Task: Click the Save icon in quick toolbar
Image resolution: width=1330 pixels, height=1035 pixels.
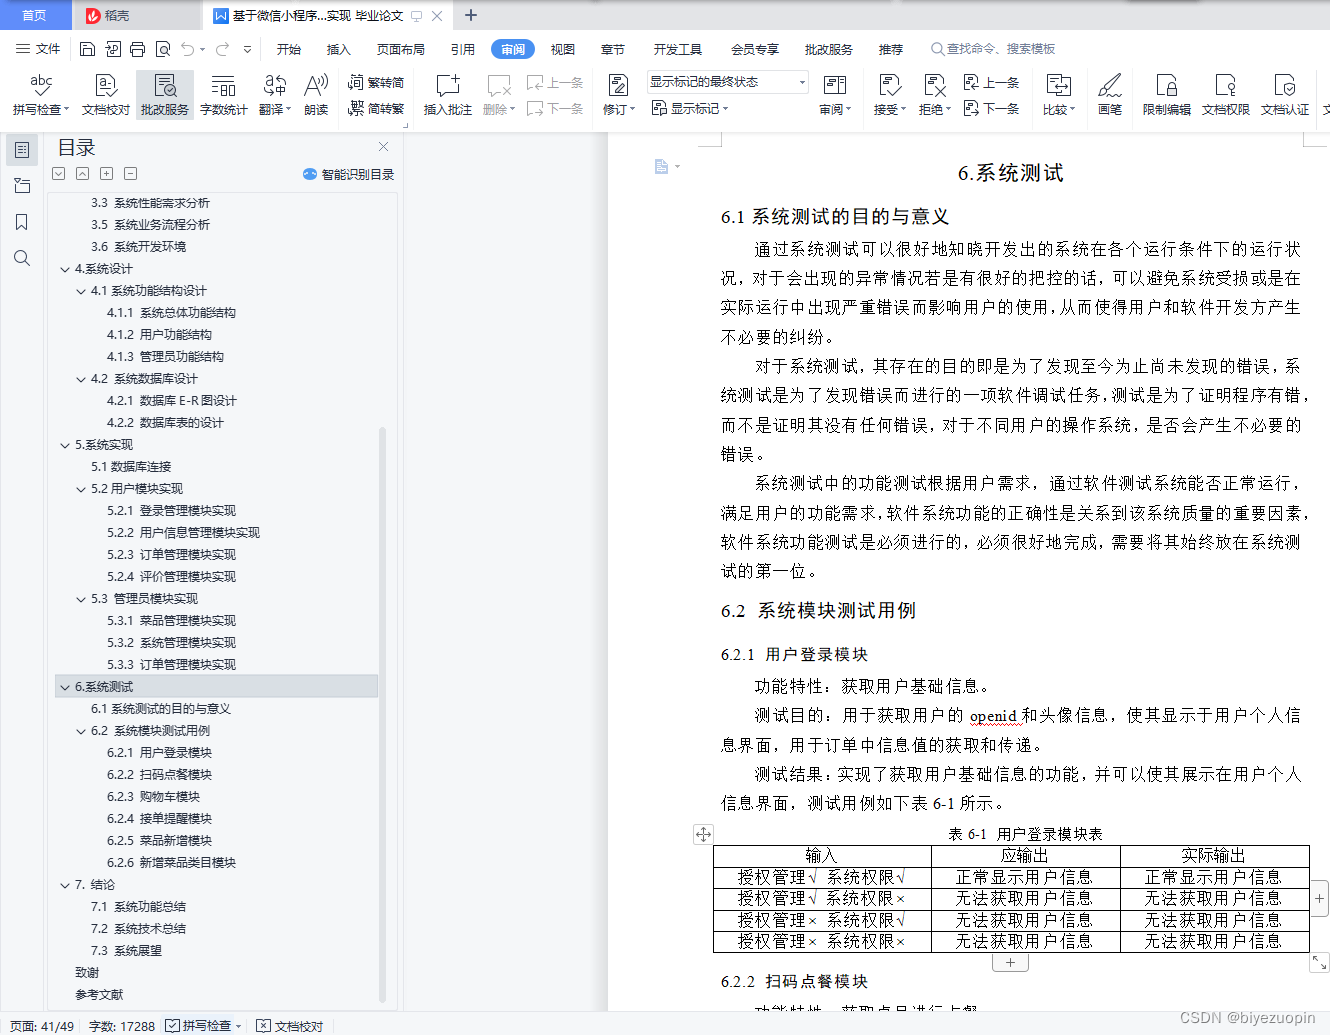Action: [x=87, y=49]
